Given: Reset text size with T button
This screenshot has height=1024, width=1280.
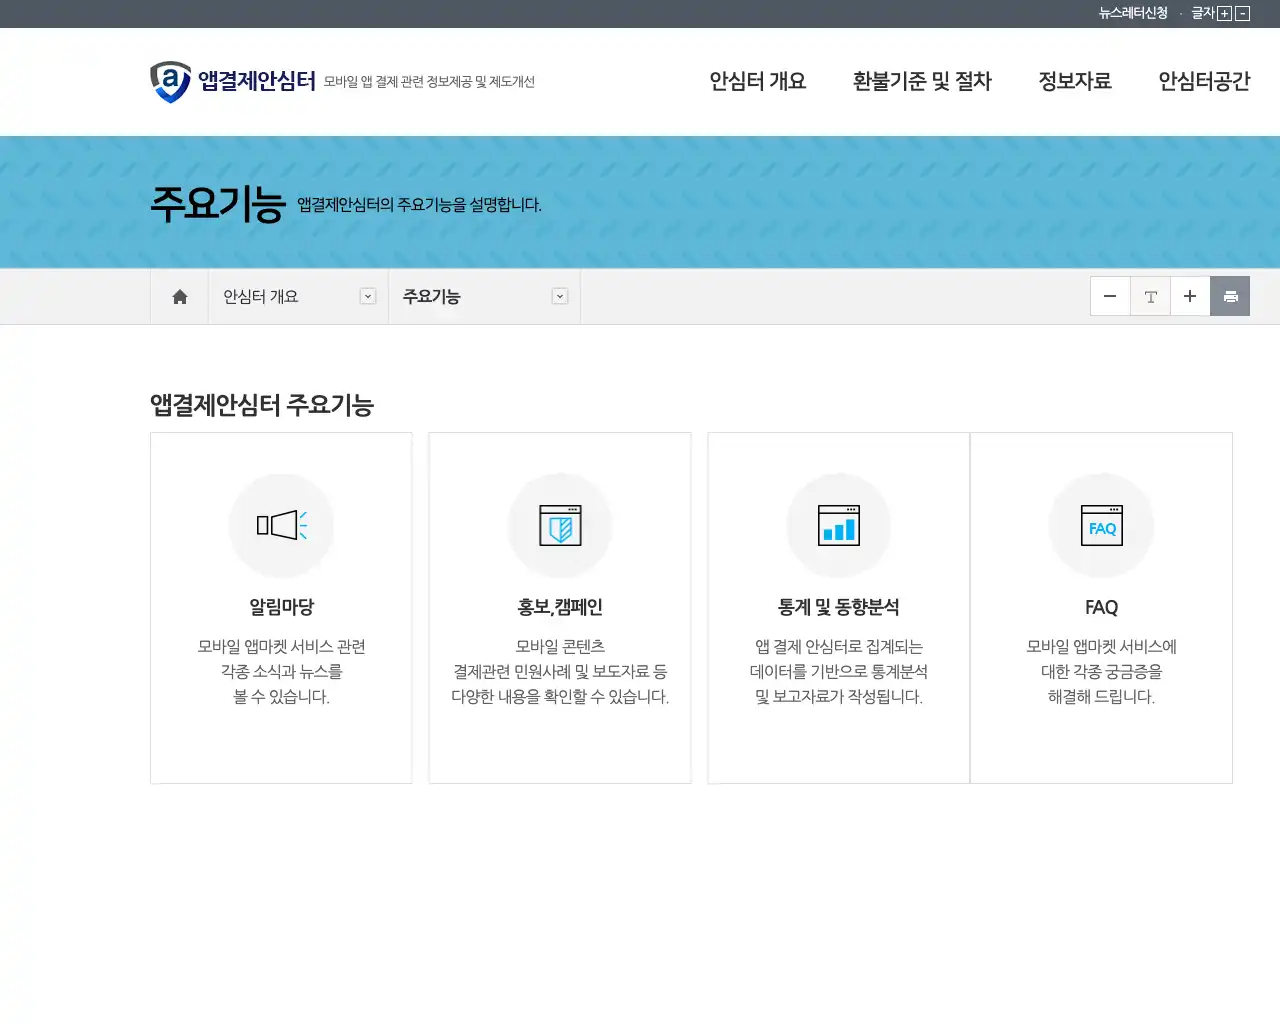Looking at the screenshot, I should pyautogui.click(x=1150, y=296).
